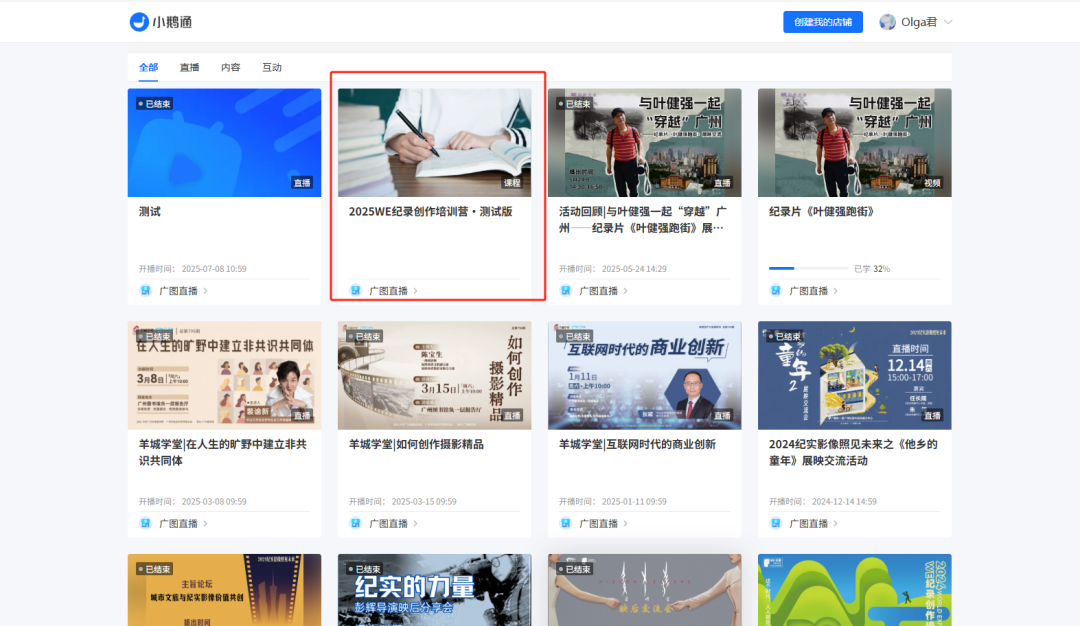The width and height of the screenshot is (1080, 626).
Task: Click the 视频 tag on 叶健强跑街 thumbnail
Action: (x=933, y=183)
